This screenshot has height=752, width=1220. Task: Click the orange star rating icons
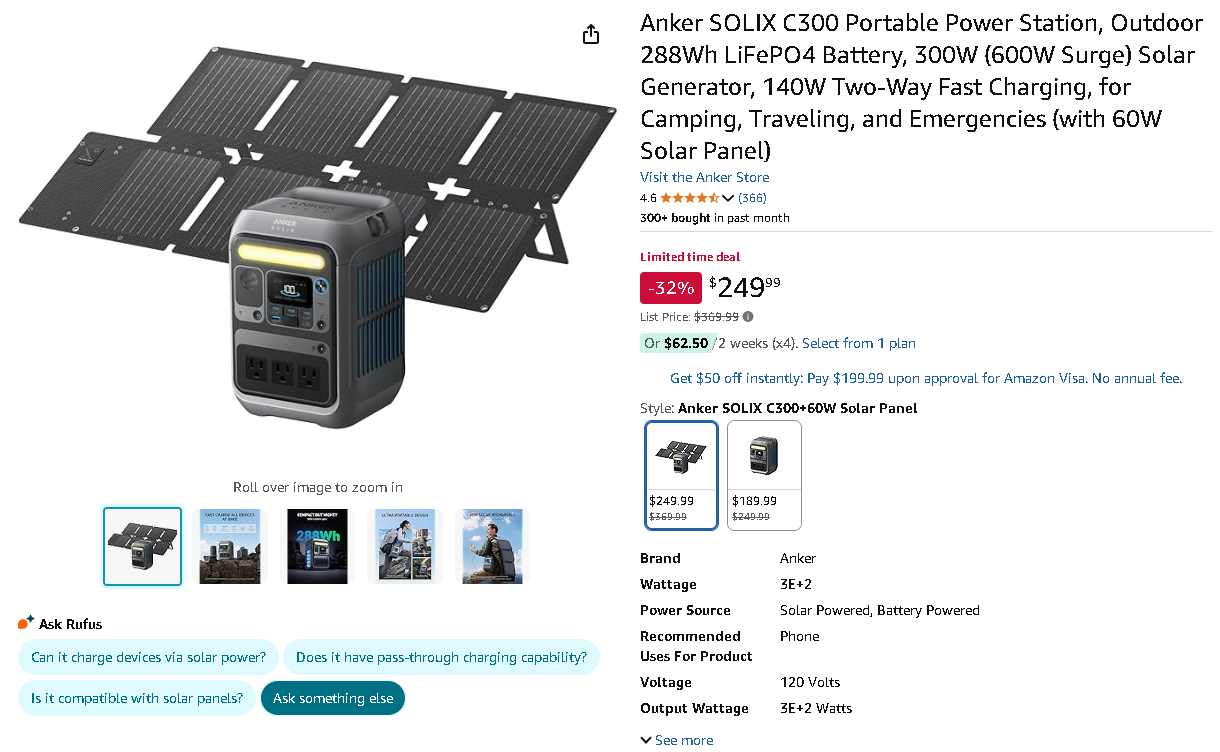tap(687, 197)
